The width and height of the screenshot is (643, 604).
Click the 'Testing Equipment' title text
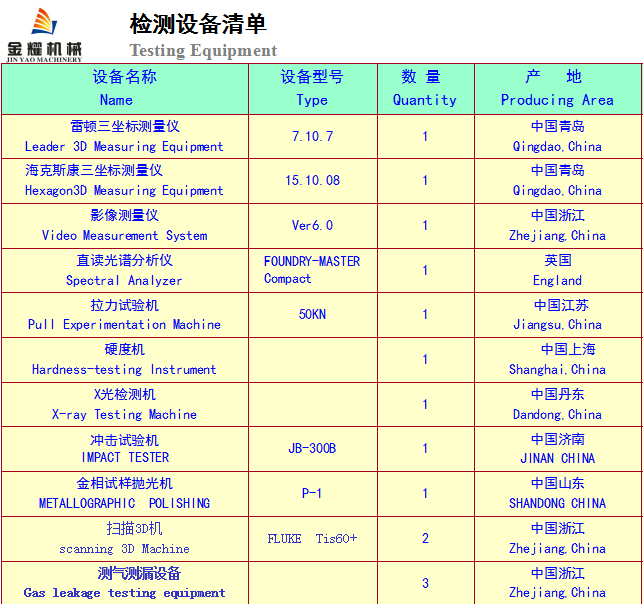pos(203,50)
